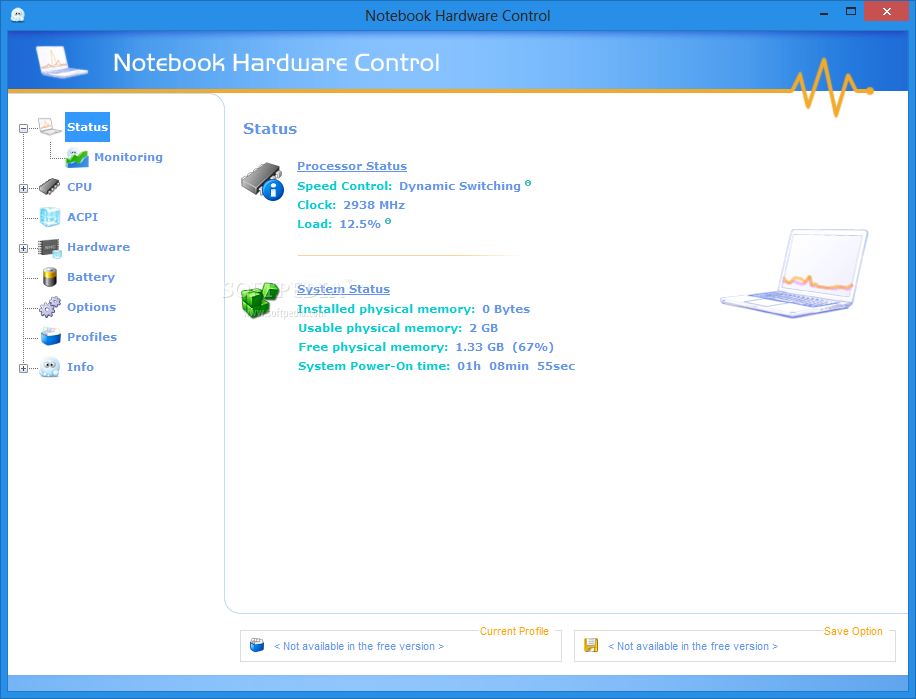Minimize the Notebook Hardware Control window
916x699 pixels.
pos(824,12)
